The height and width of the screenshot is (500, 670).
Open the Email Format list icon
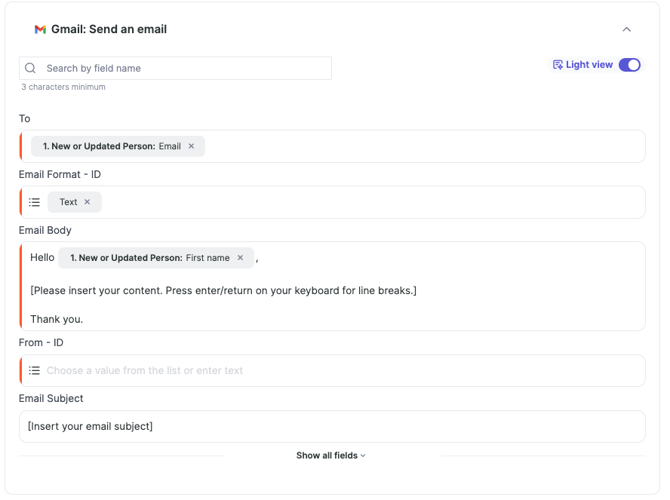(x=34, y=202)
